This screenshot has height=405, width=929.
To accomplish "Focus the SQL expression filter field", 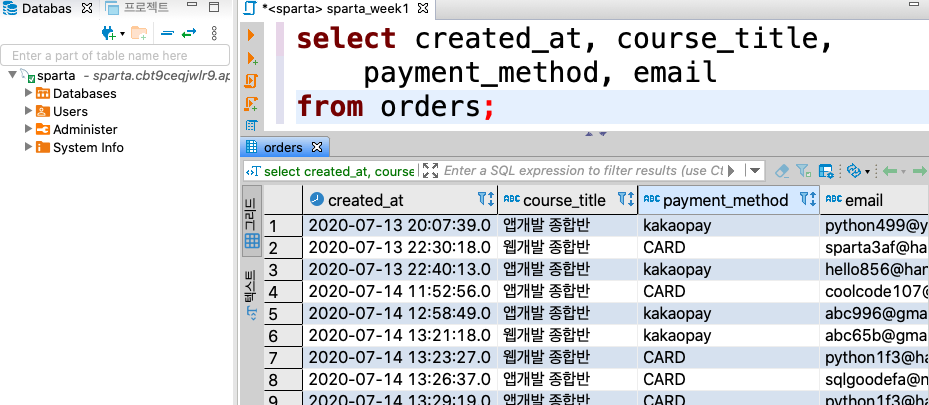I will coord(583,171).
